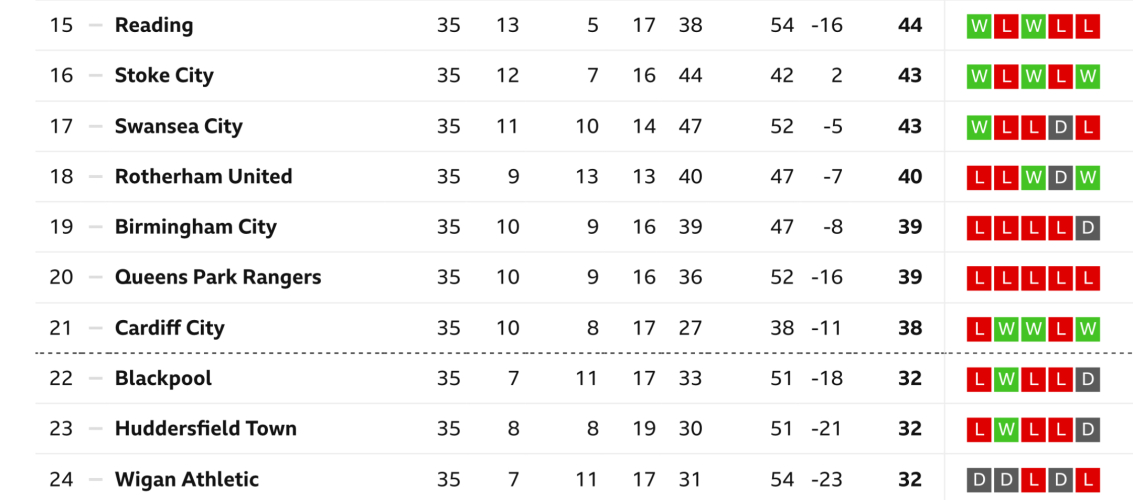
Task: Click Blackpool's green W form badge
Action: pyautogui.click(x=1005, y=379)
